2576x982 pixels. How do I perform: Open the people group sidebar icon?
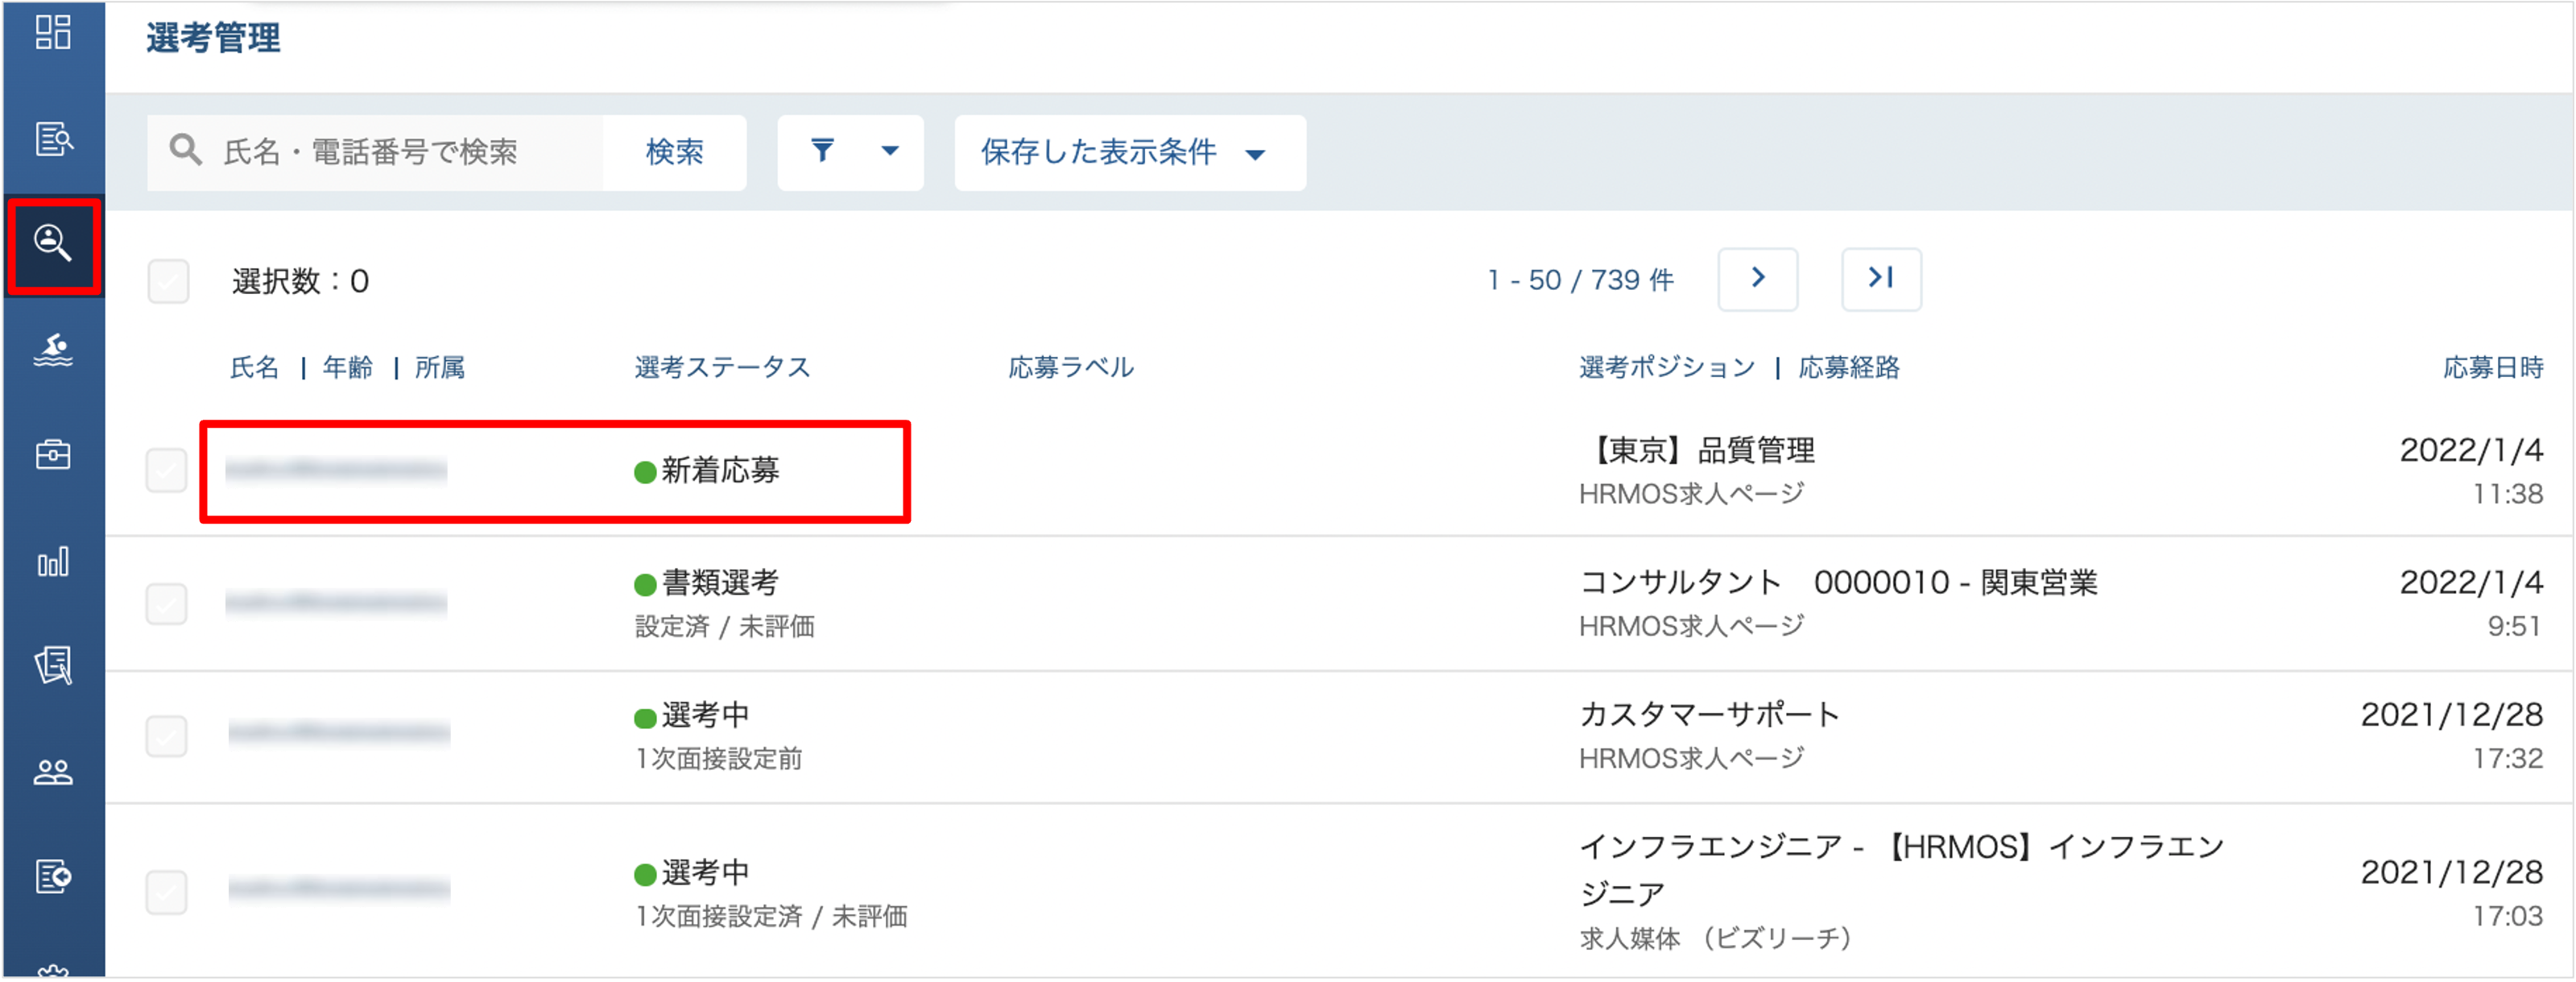(53, 771)
